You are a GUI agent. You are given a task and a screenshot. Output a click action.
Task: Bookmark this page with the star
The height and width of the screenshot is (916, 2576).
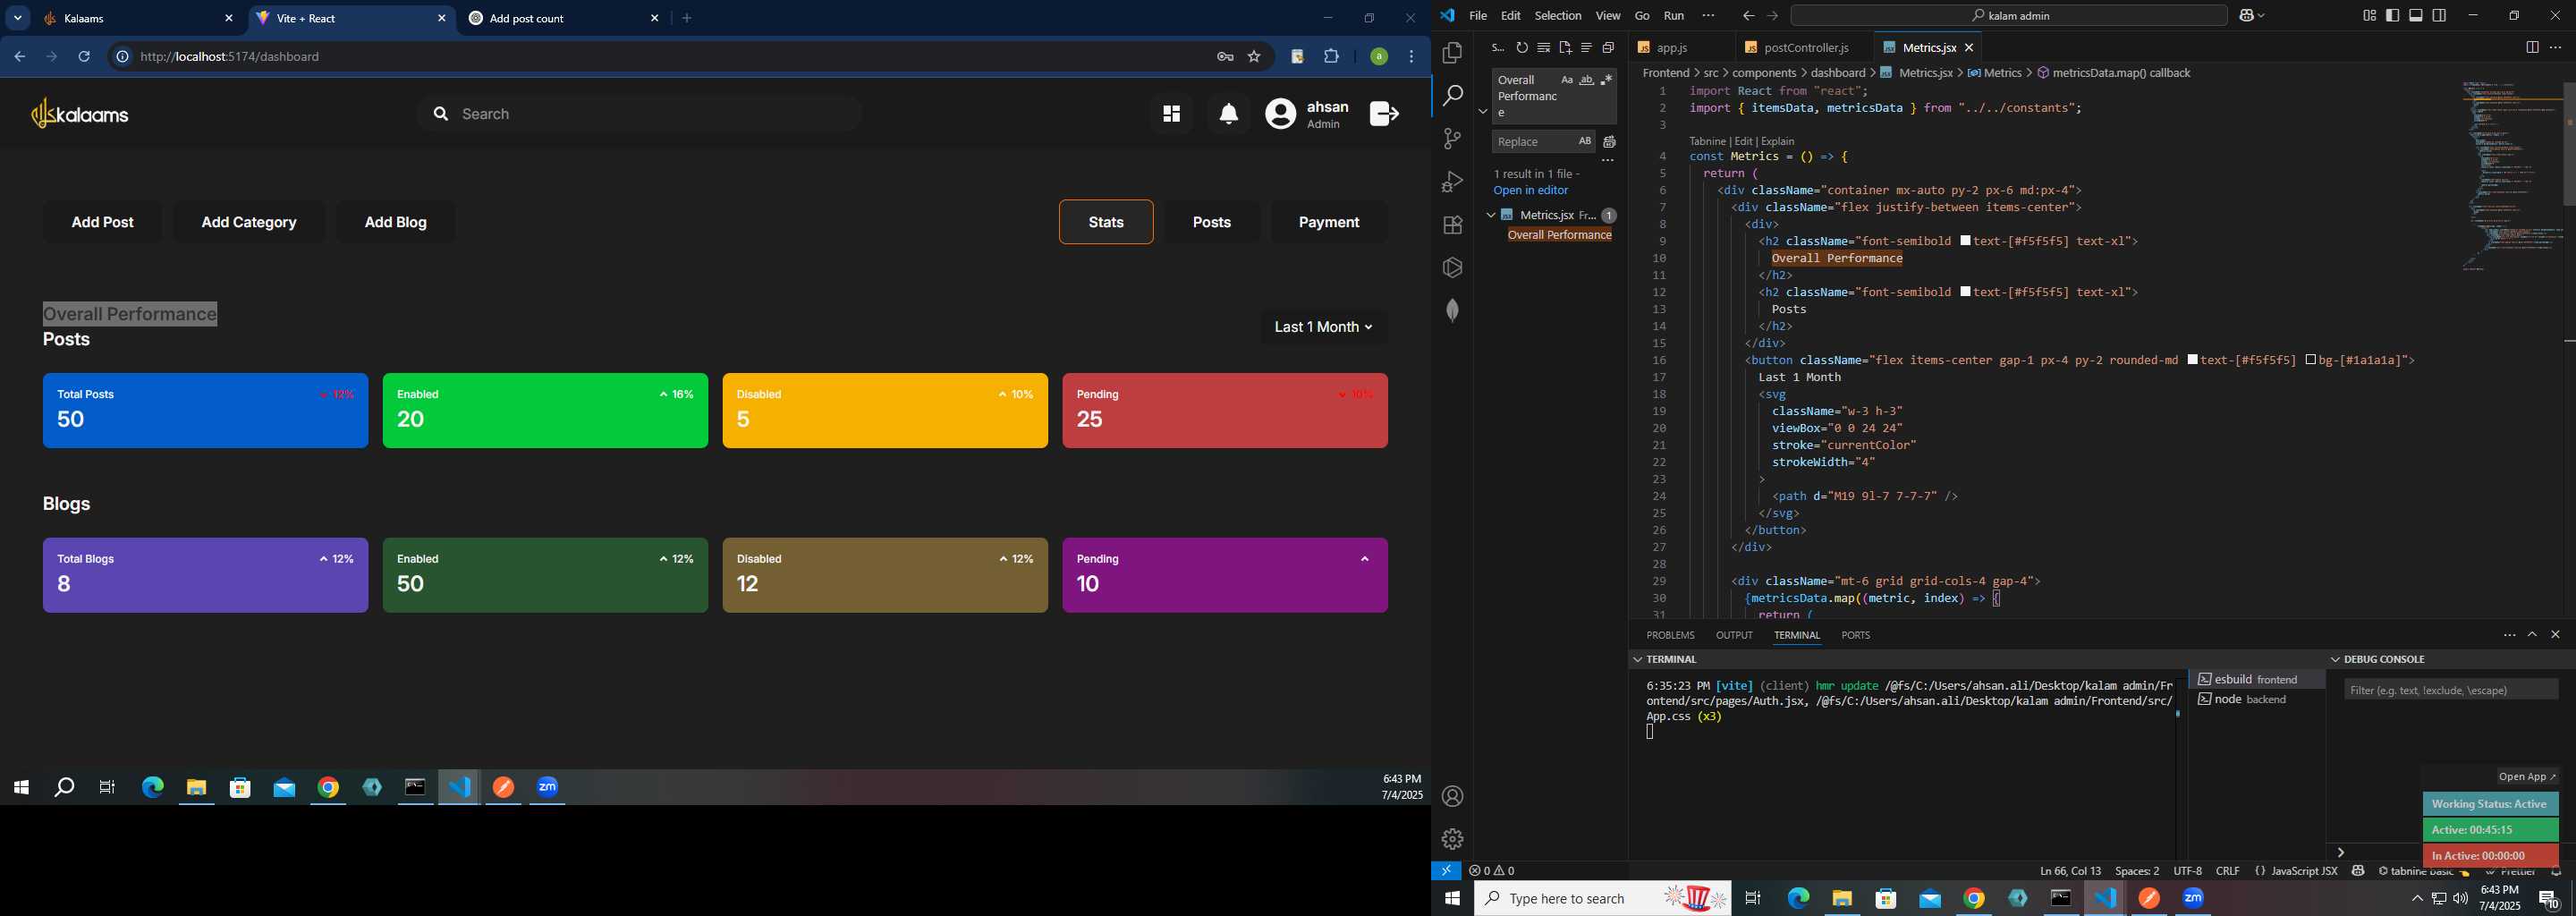pos(1254,57)
